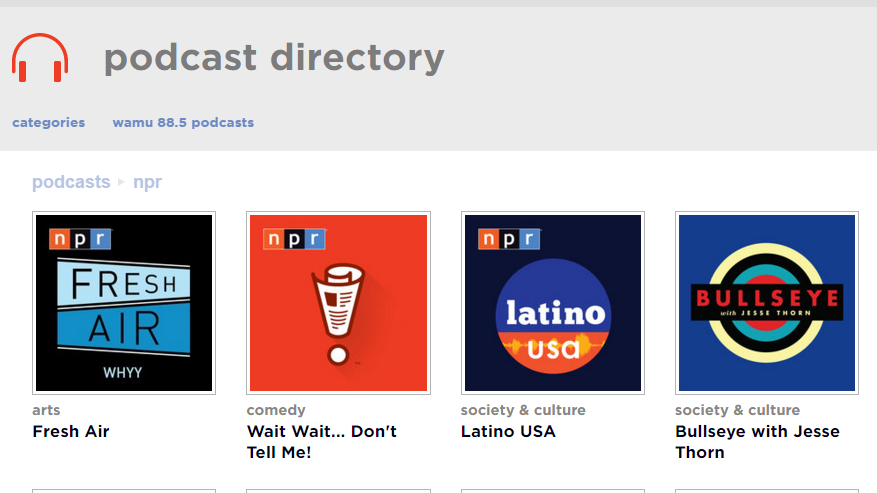Click the Wait Wait... Don't Tell Me! title
Image resolution: width=877 pixels, height=493 pixels.
(x=321, y=442)
